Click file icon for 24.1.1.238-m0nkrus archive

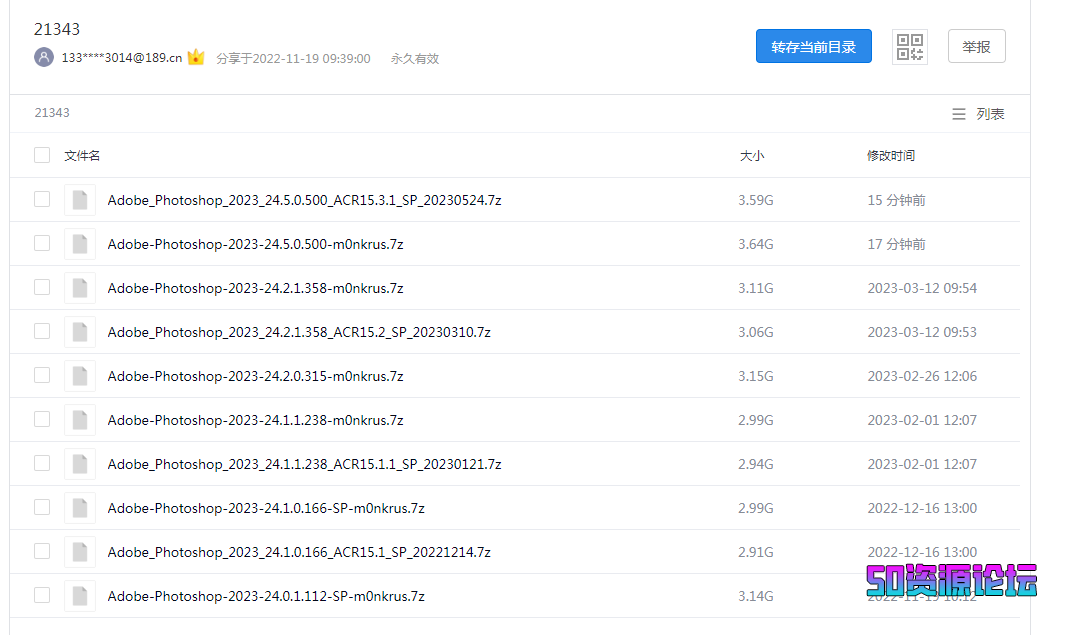click(80, 420)
